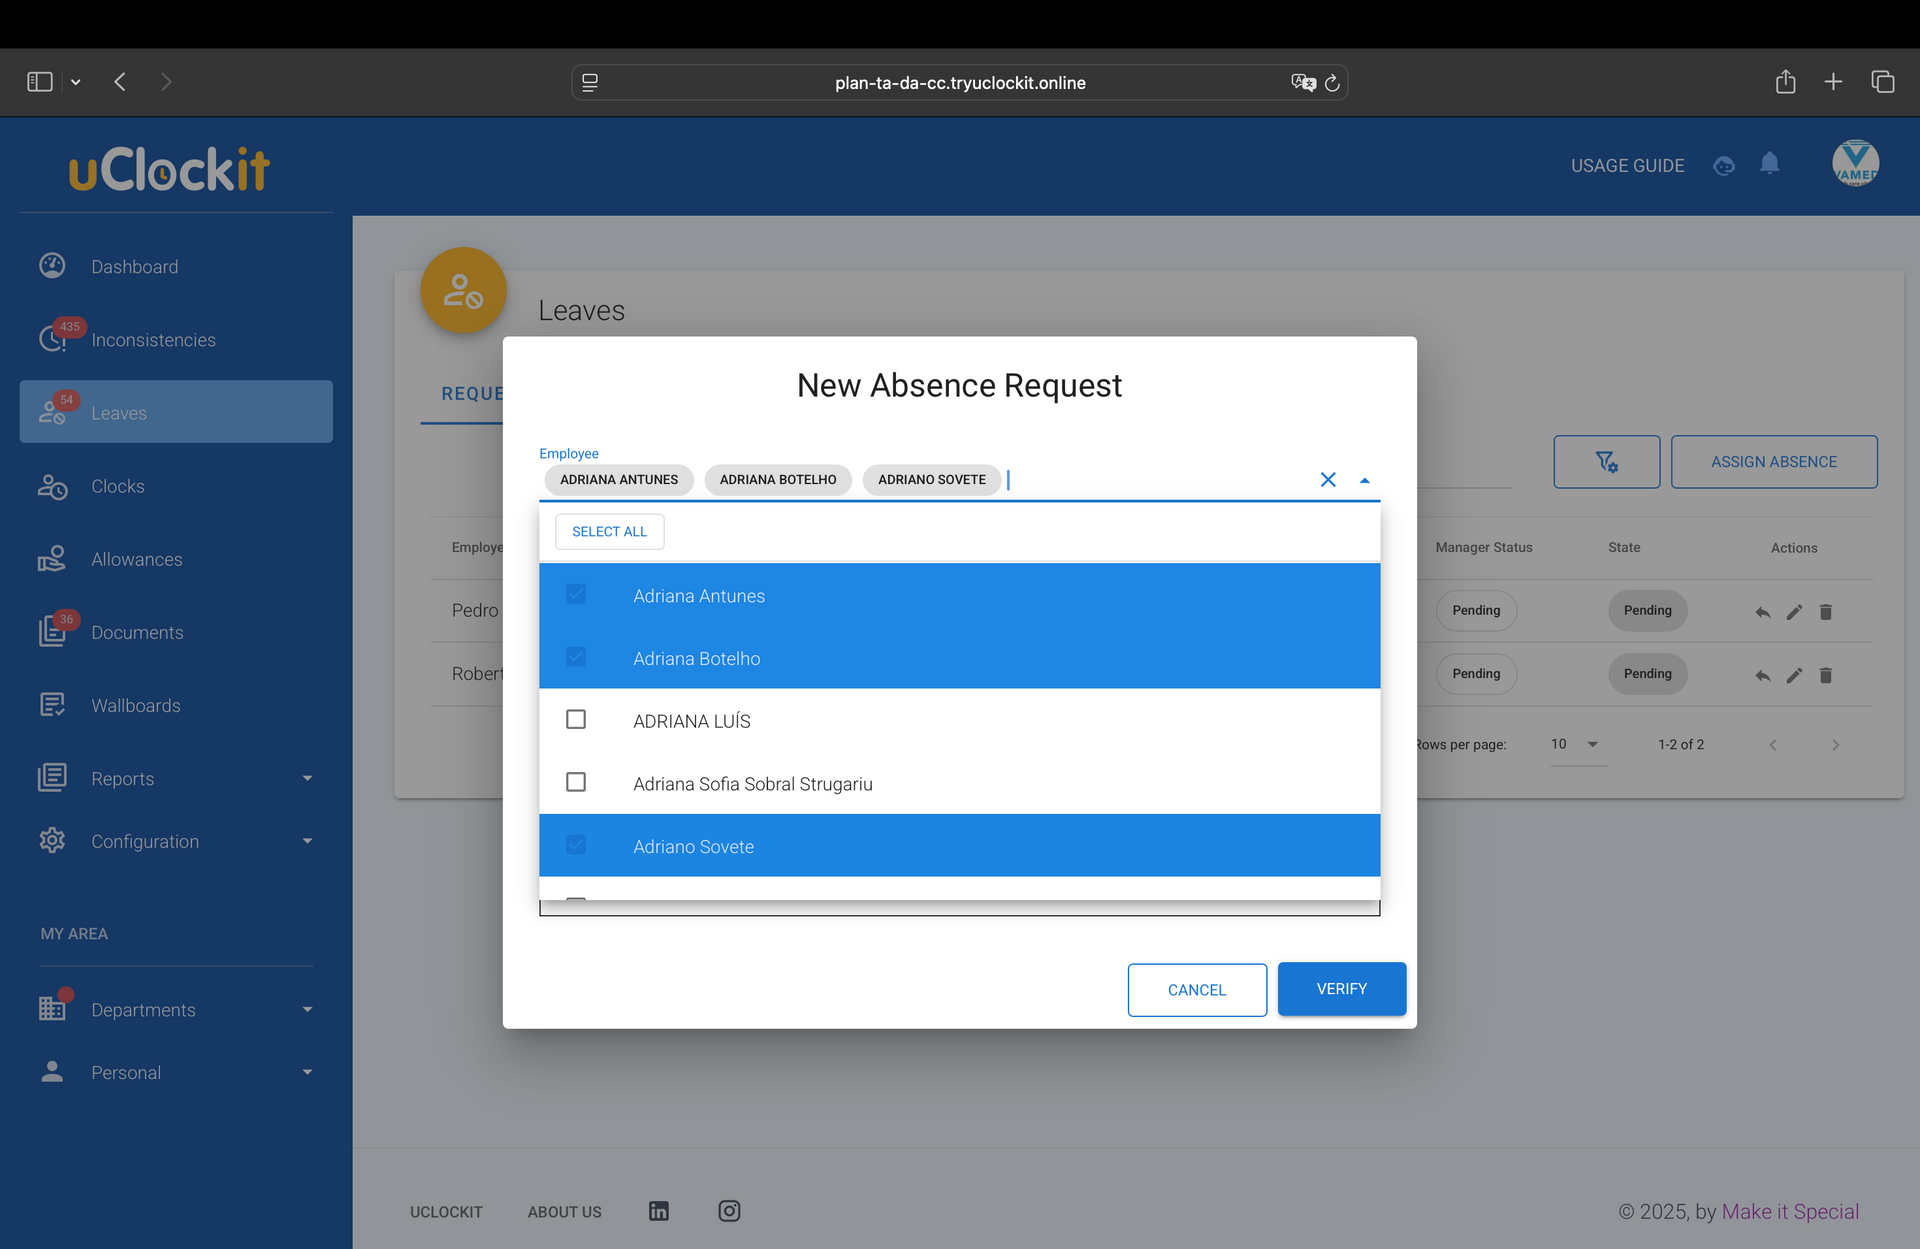Open the Make it Special link
1920x1249 pixels.
tap(1790, 1211)
